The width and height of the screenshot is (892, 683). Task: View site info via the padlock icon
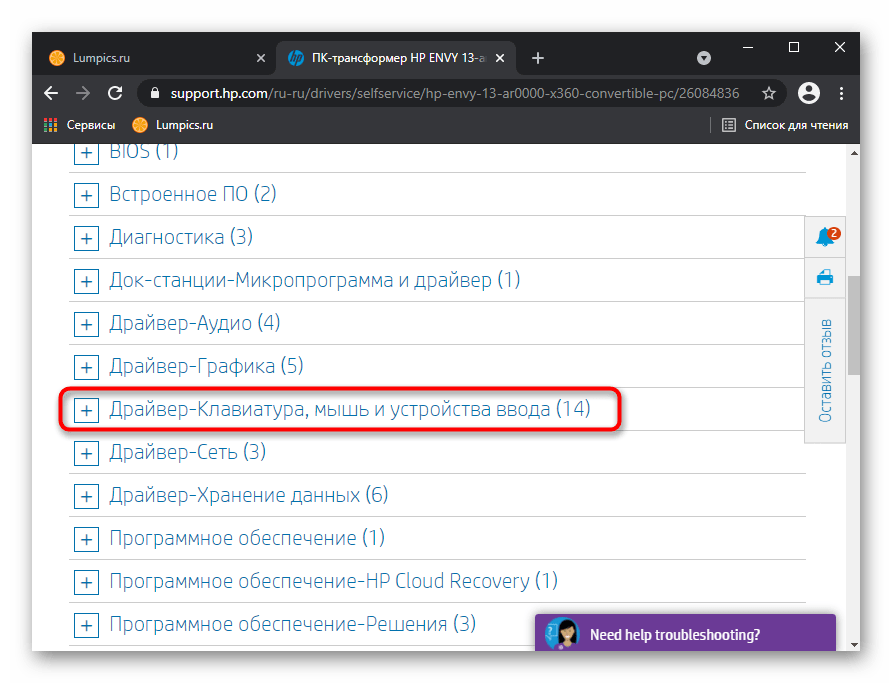coord(155,93)
